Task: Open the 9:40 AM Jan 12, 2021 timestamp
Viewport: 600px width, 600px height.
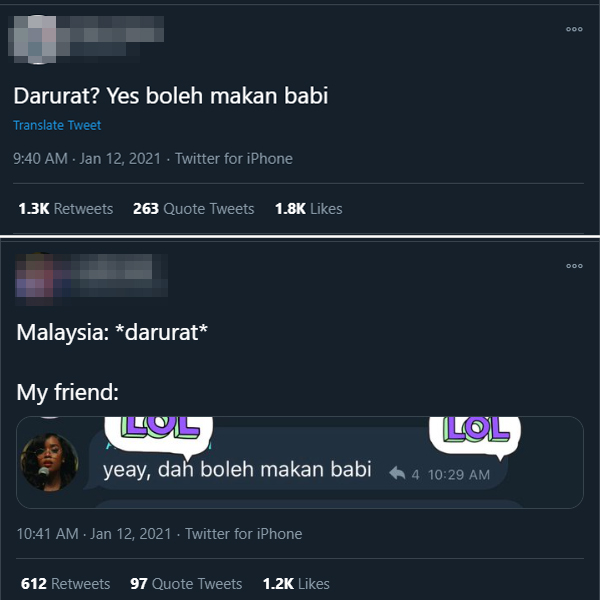Action: 87,159
